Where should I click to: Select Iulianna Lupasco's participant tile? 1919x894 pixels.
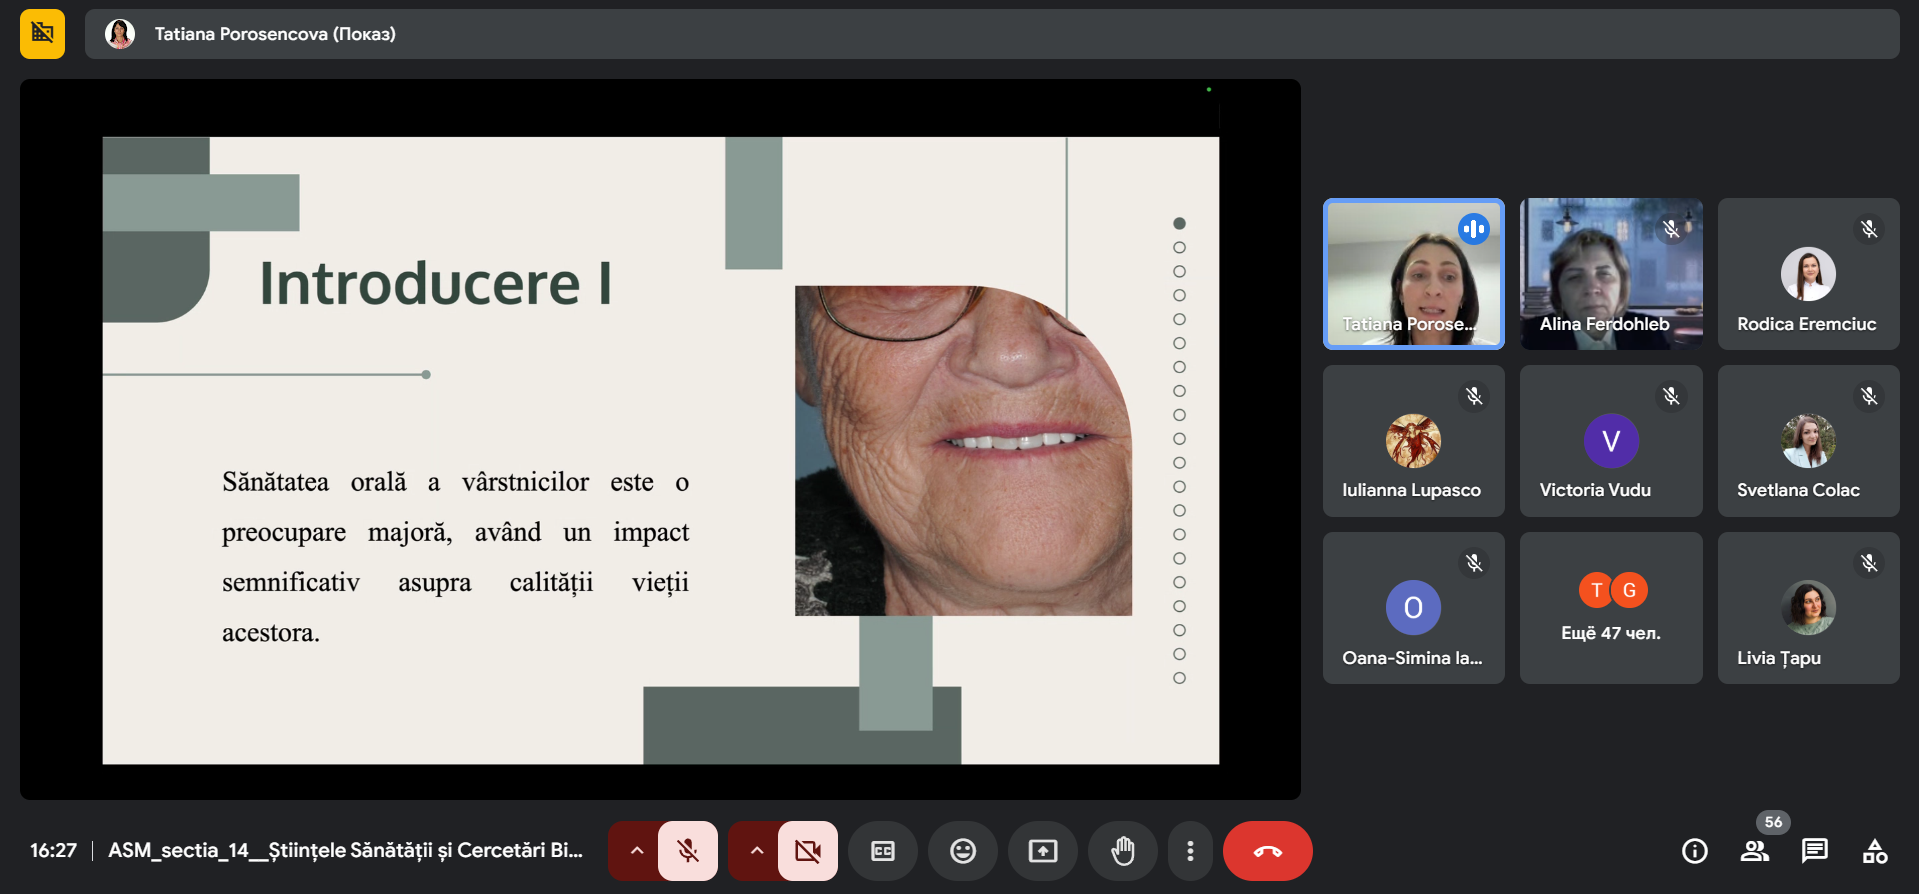coord(1414,441)
